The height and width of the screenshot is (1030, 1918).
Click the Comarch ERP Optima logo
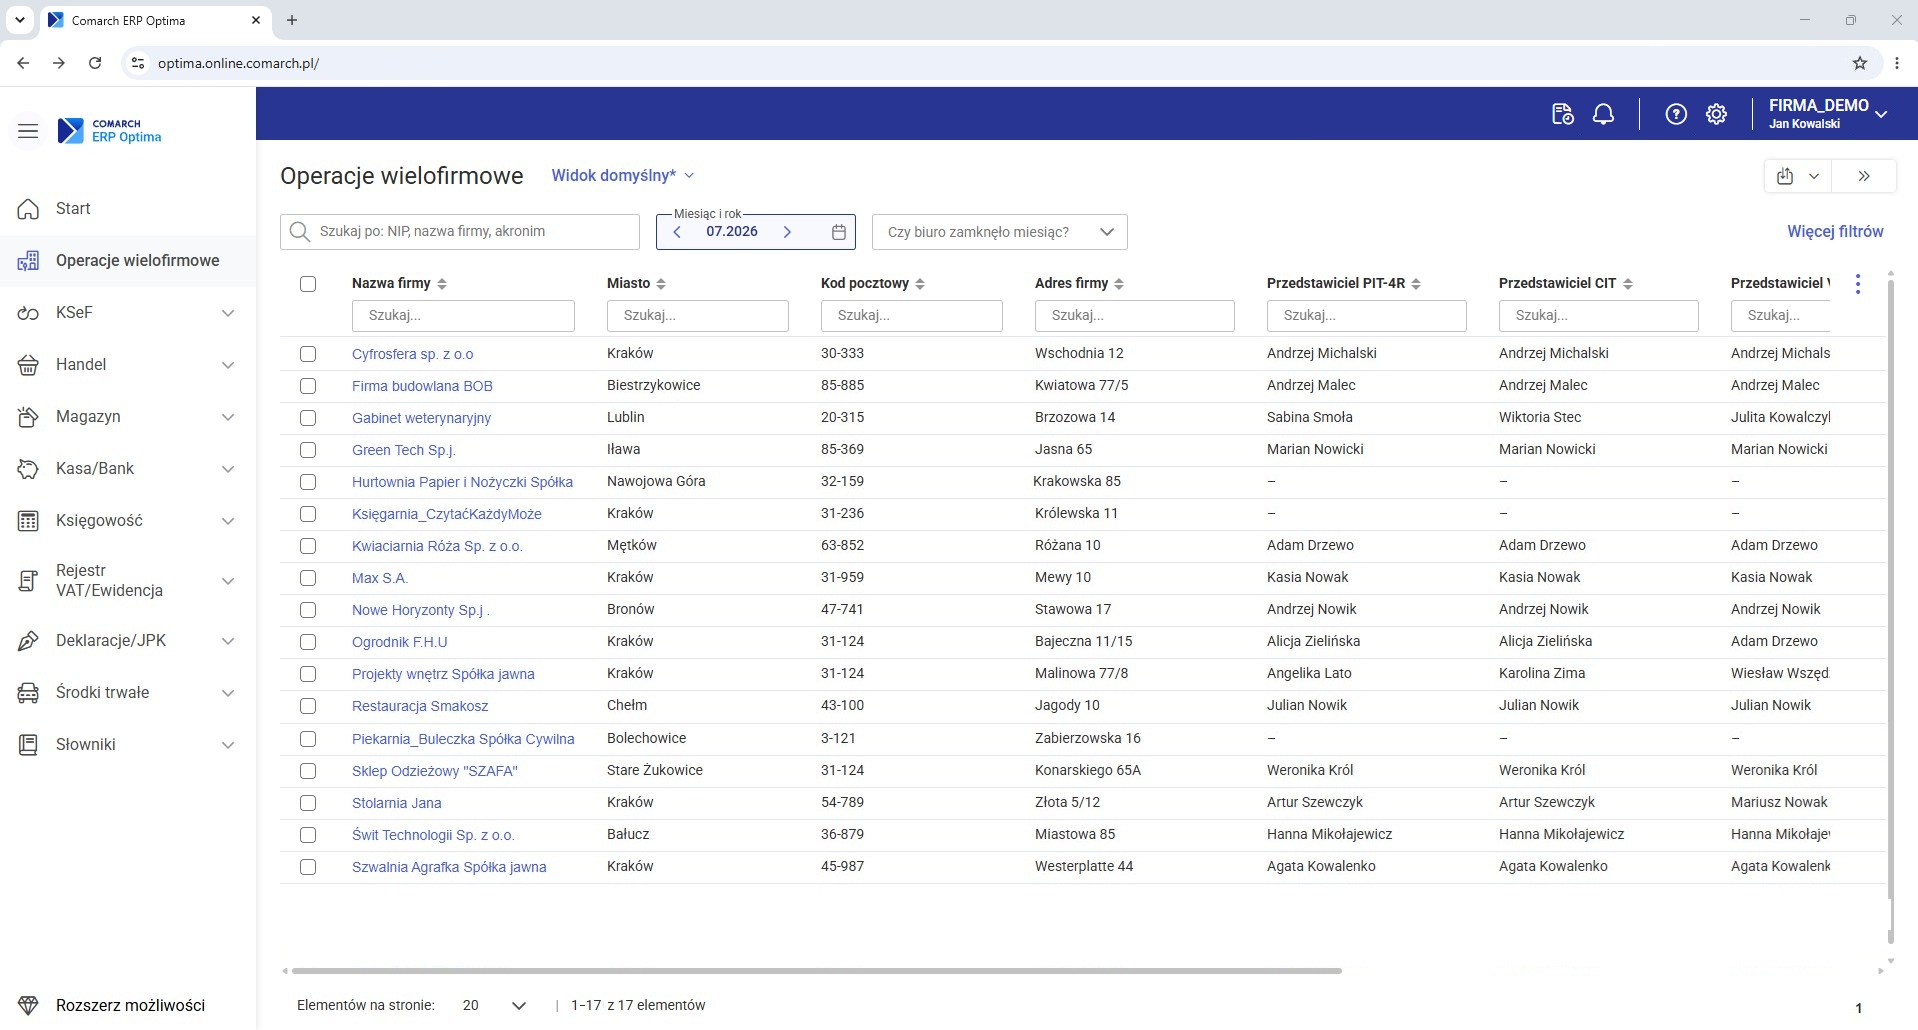point(109,131)
